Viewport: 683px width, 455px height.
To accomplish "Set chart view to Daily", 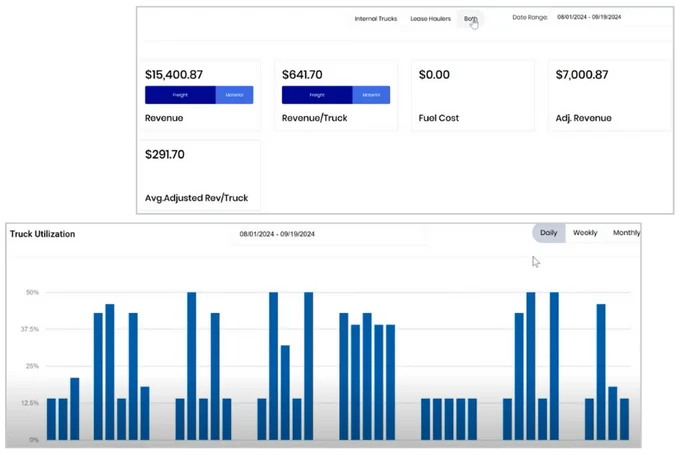I will click(548, 233).
